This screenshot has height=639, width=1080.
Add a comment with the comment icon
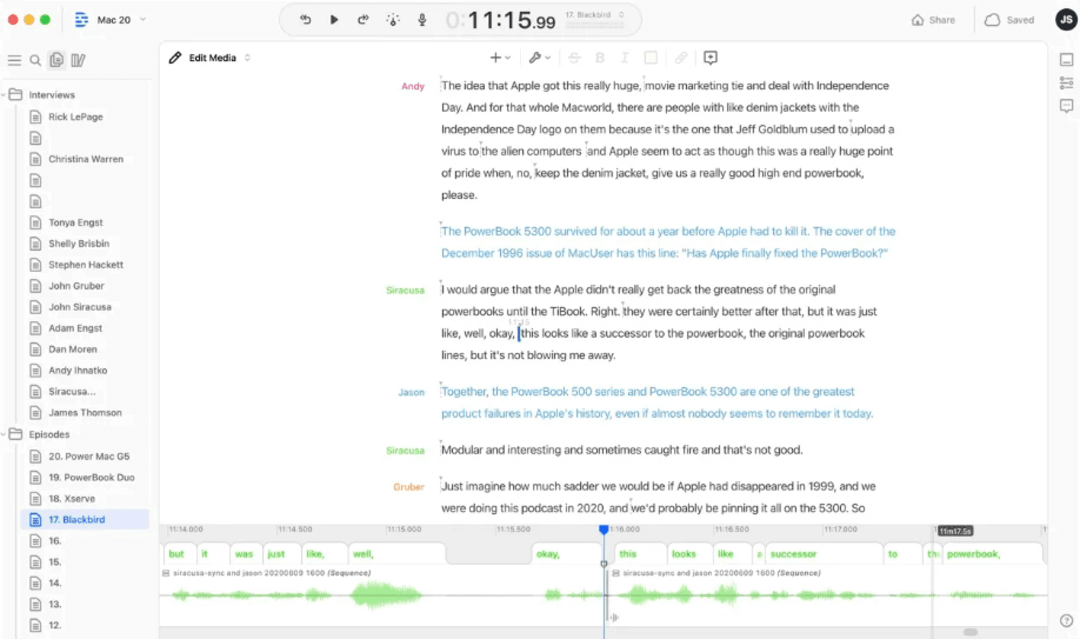711,58
